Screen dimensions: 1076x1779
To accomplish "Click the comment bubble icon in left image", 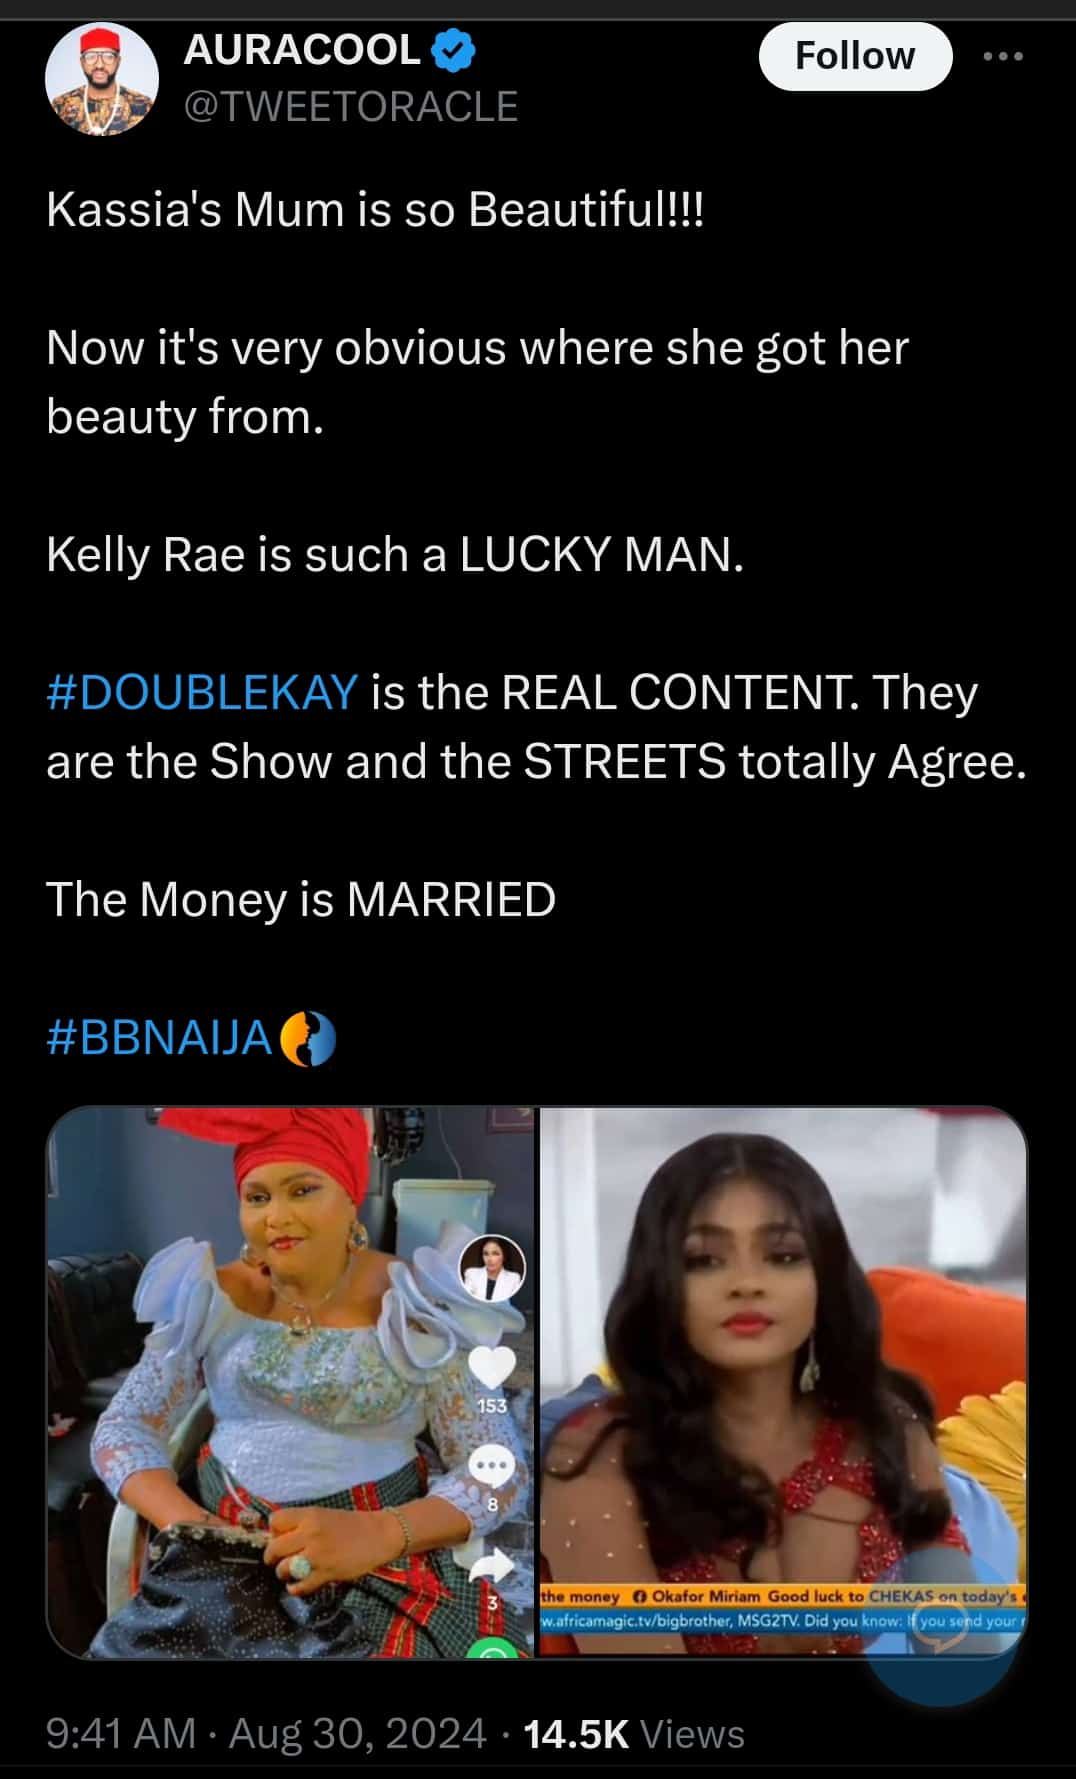I will click(x=492, y=1466).
